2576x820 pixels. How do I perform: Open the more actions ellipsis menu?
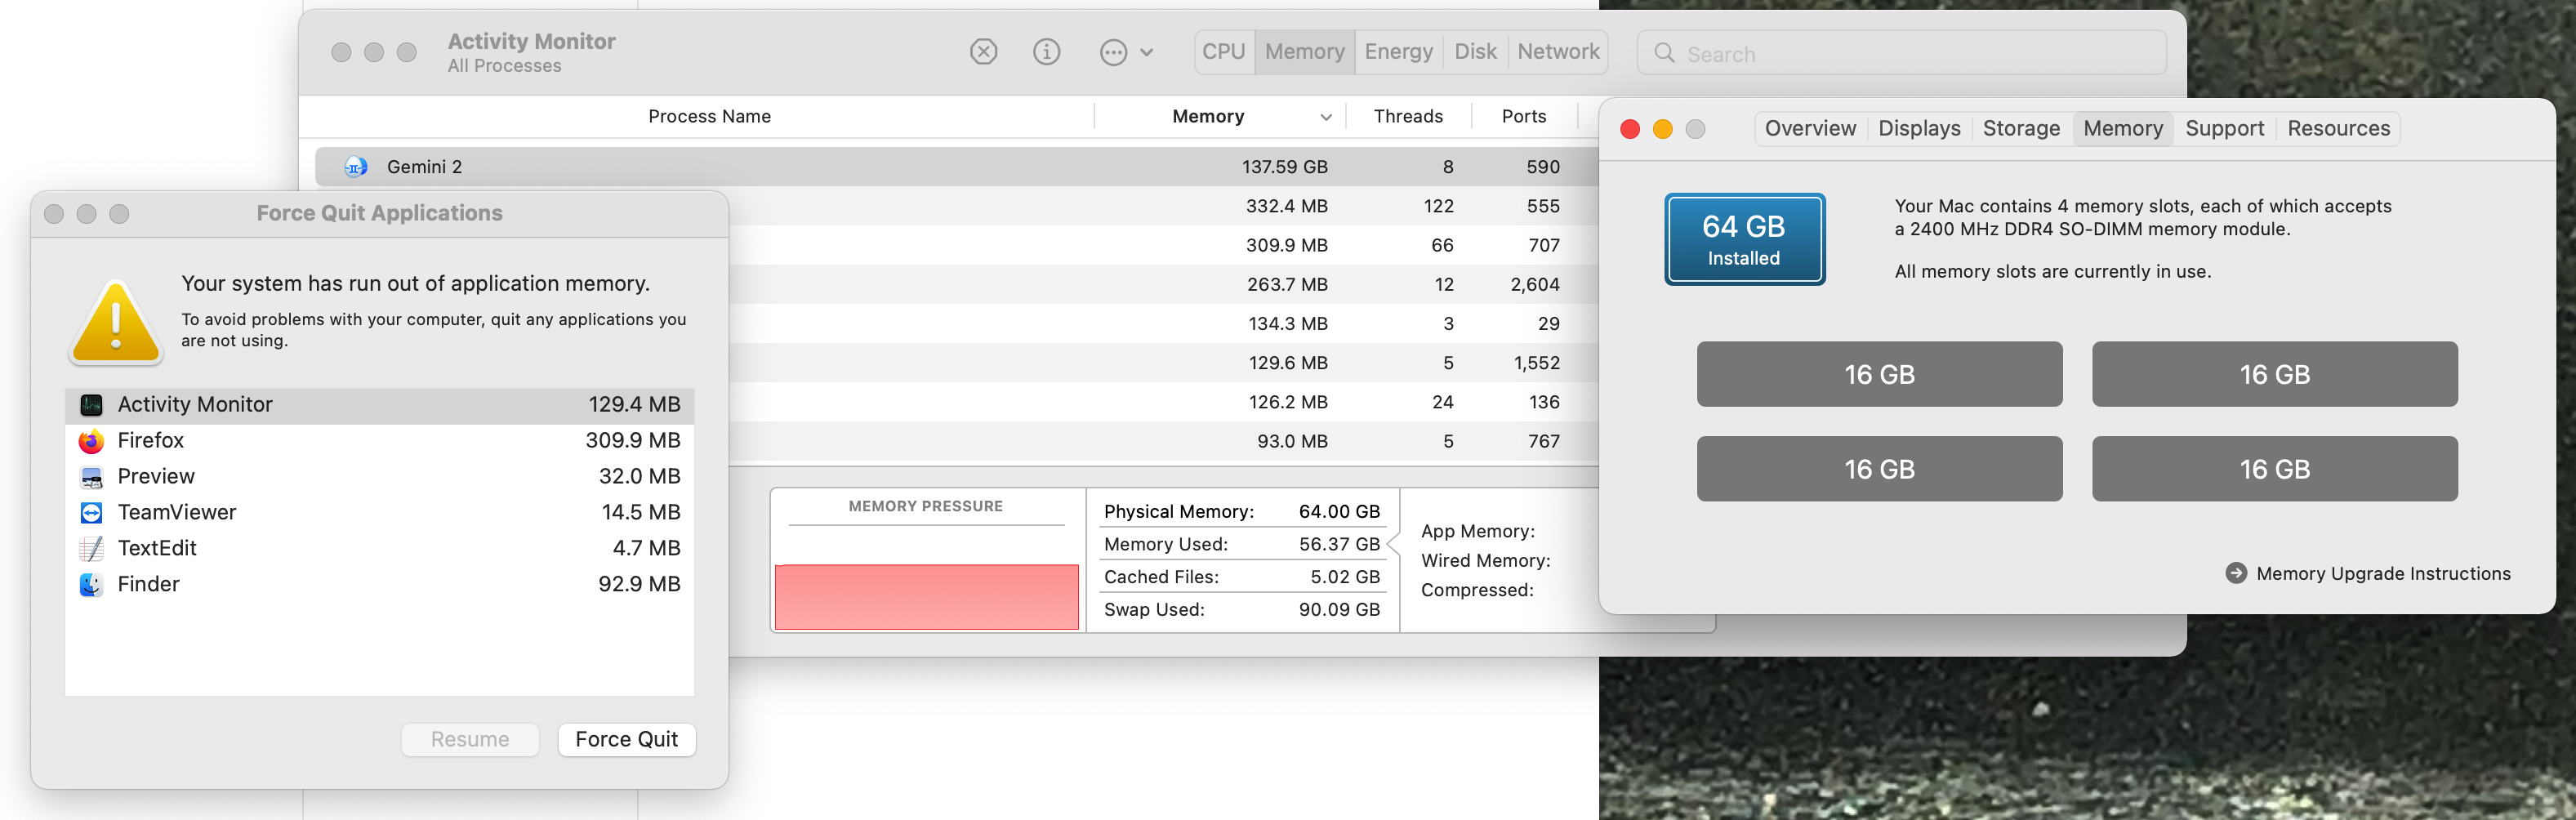point(1126,52)
